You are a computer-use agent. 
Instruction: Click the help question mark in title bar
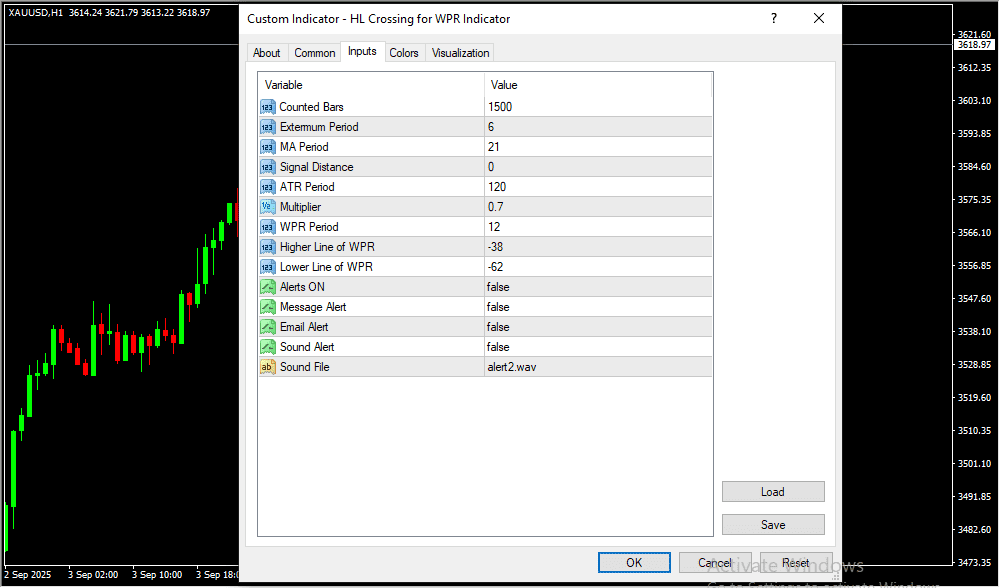tap(773, 18)
